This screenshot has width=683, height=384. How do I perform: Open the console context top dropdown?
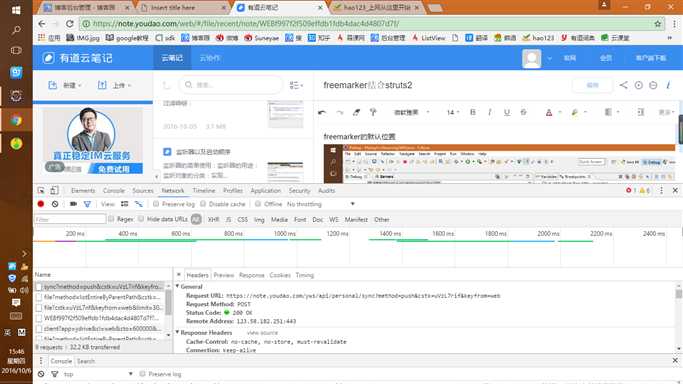[x=98, y=374]
